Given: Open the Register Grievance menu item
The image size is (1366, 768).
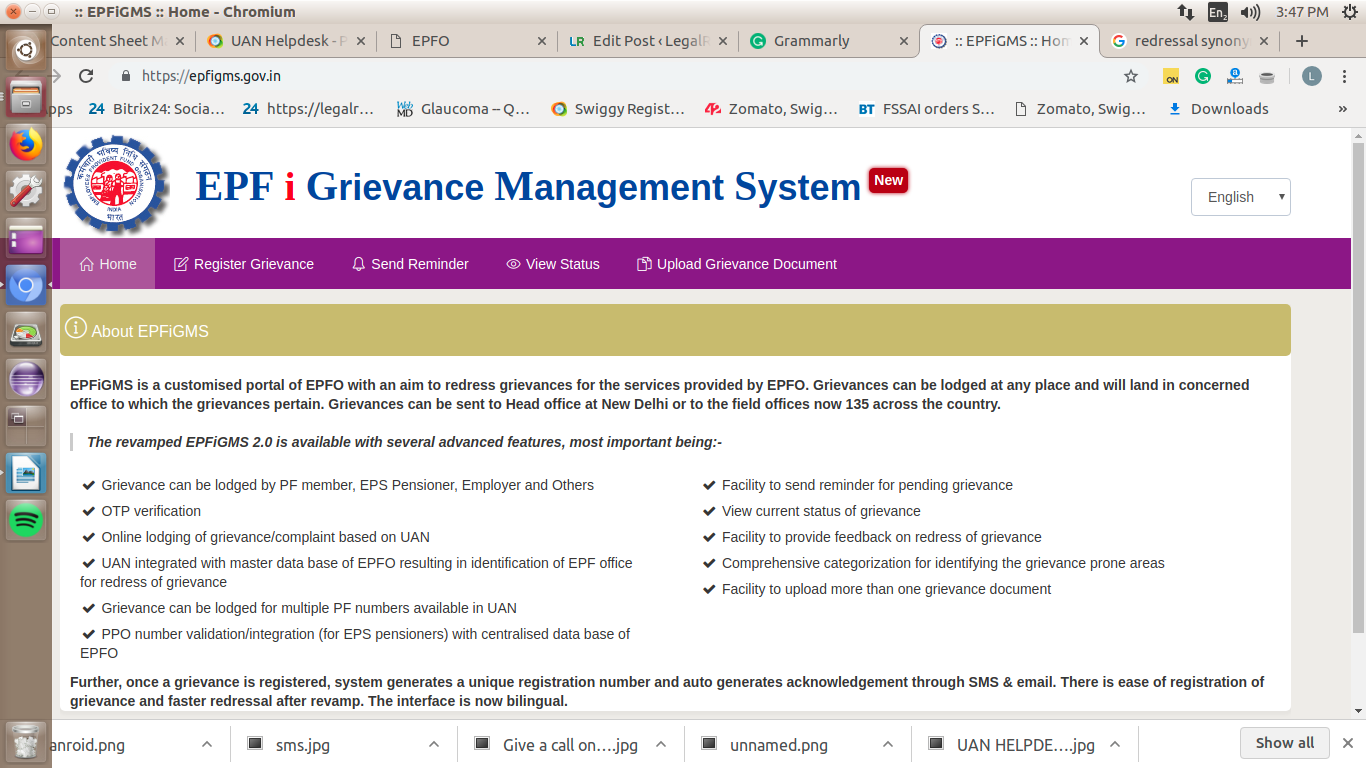Looking at the screenshot, I should (244, 264).
